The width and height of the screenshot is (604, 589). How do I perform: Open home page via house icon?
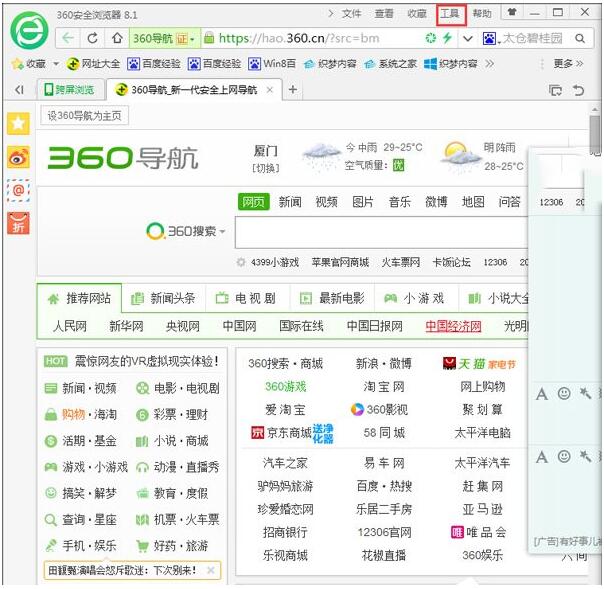[x=117, y=38]
